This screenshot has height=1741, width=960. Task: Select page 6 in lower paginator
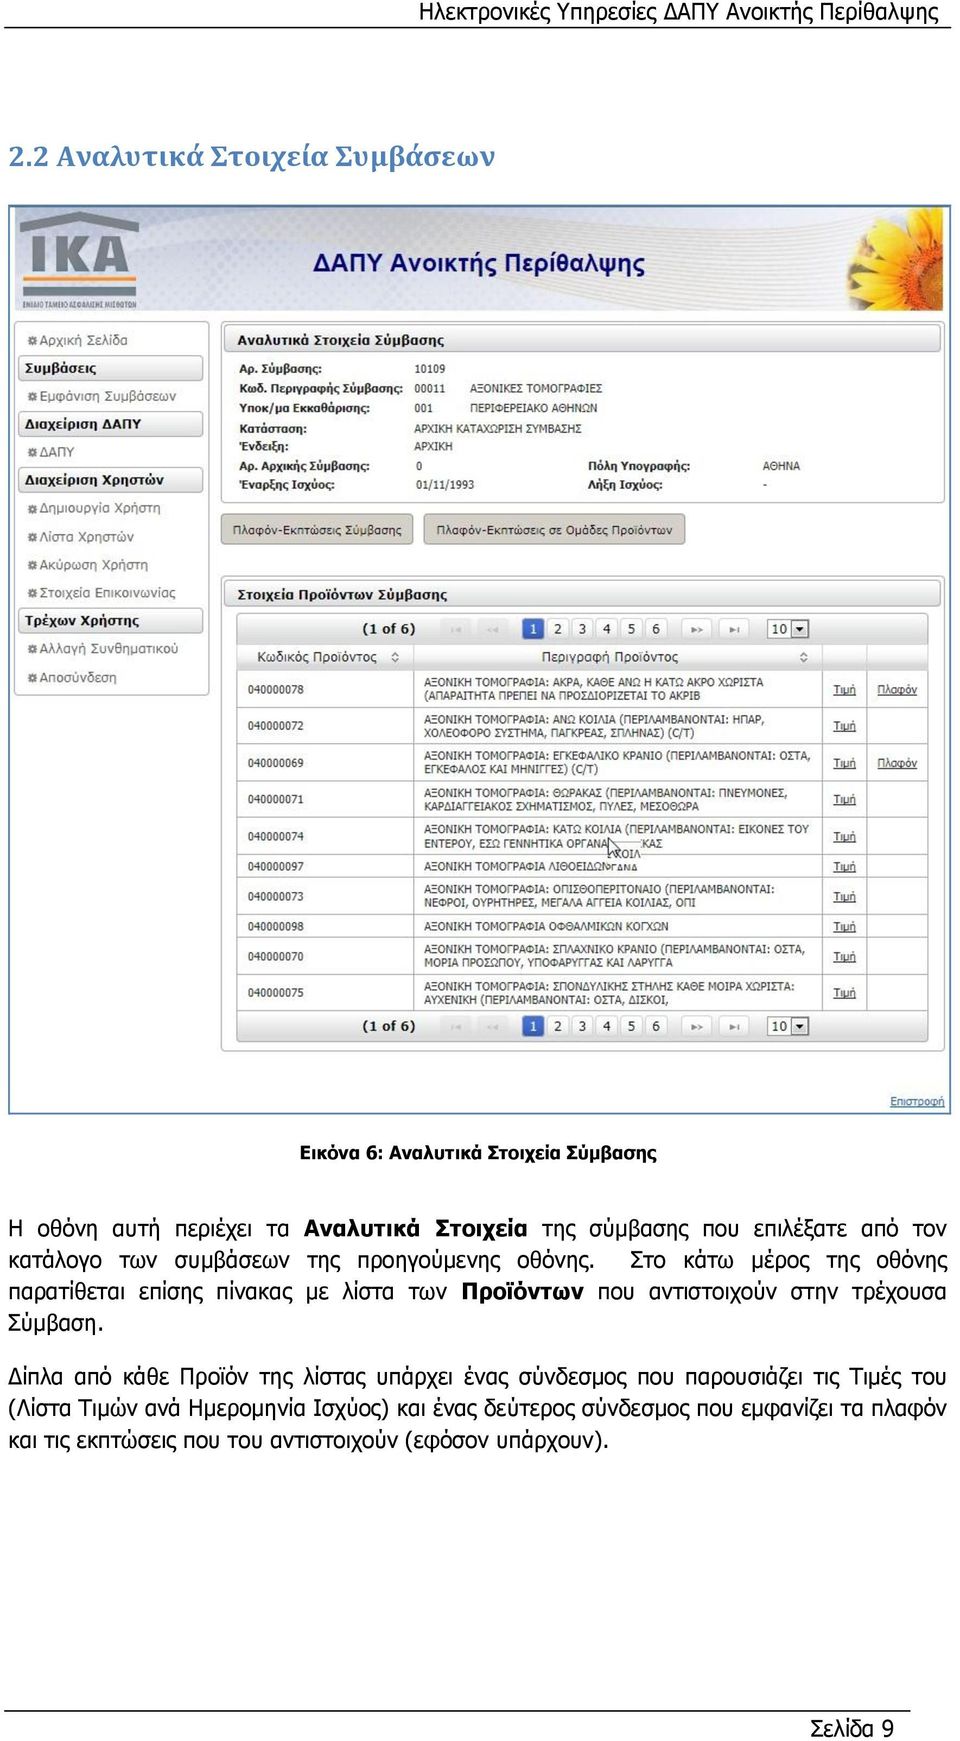[656, 1026]
